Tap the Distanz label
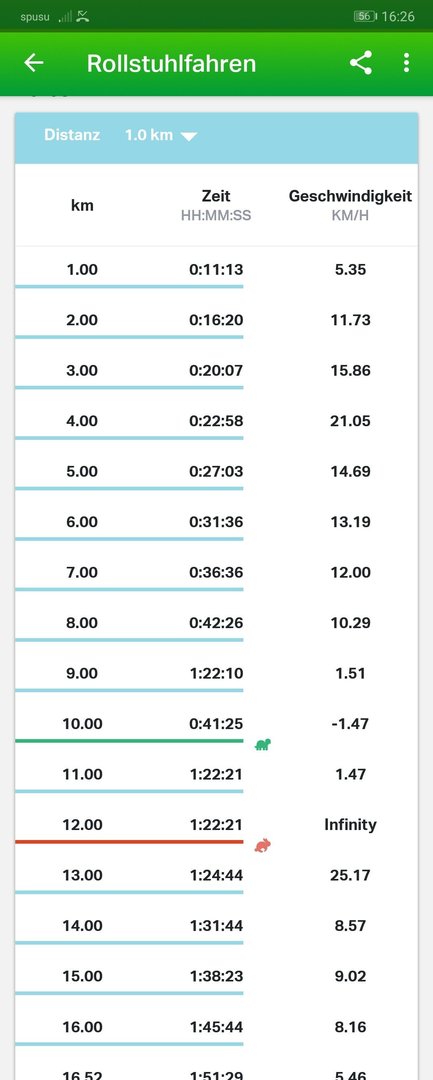The height and width of the screenshot is (1080, 433). point(72,135)
